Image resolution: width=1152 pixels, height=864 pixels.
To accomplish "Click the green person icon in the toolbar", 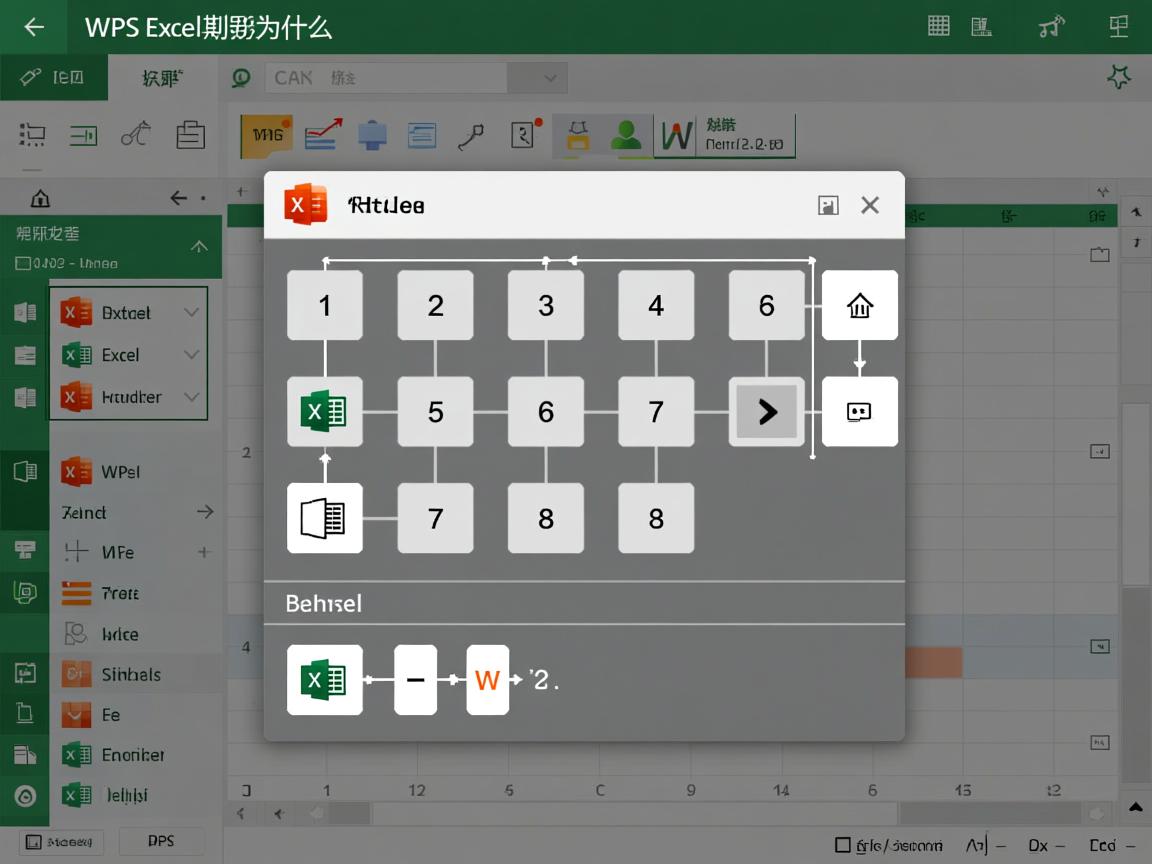I will (627, 133).
